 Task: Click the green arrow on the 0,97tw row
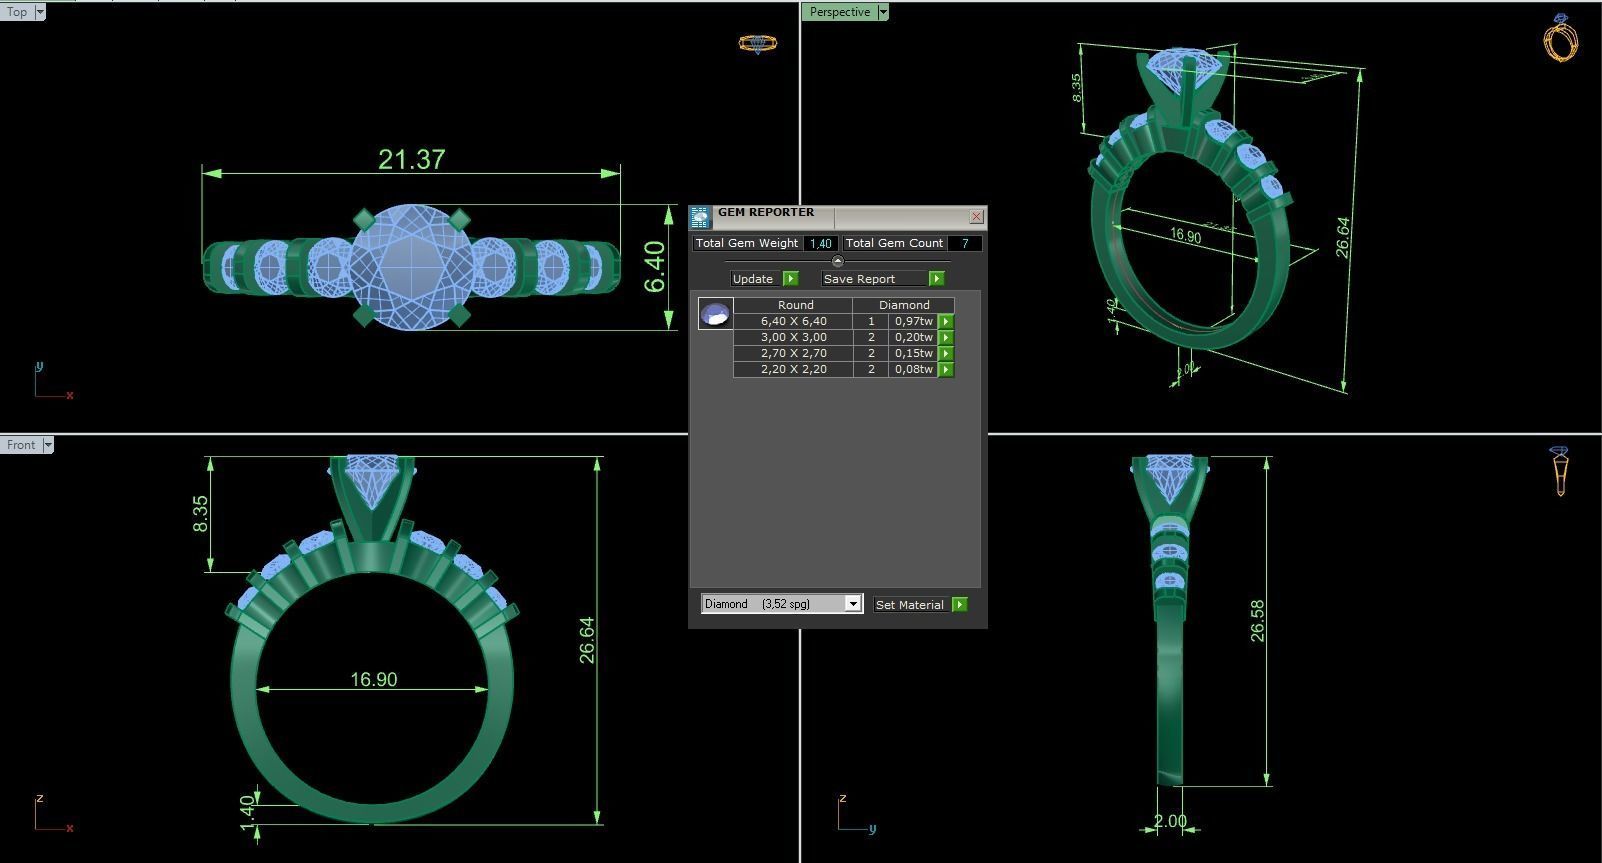(x=946, y=322)
